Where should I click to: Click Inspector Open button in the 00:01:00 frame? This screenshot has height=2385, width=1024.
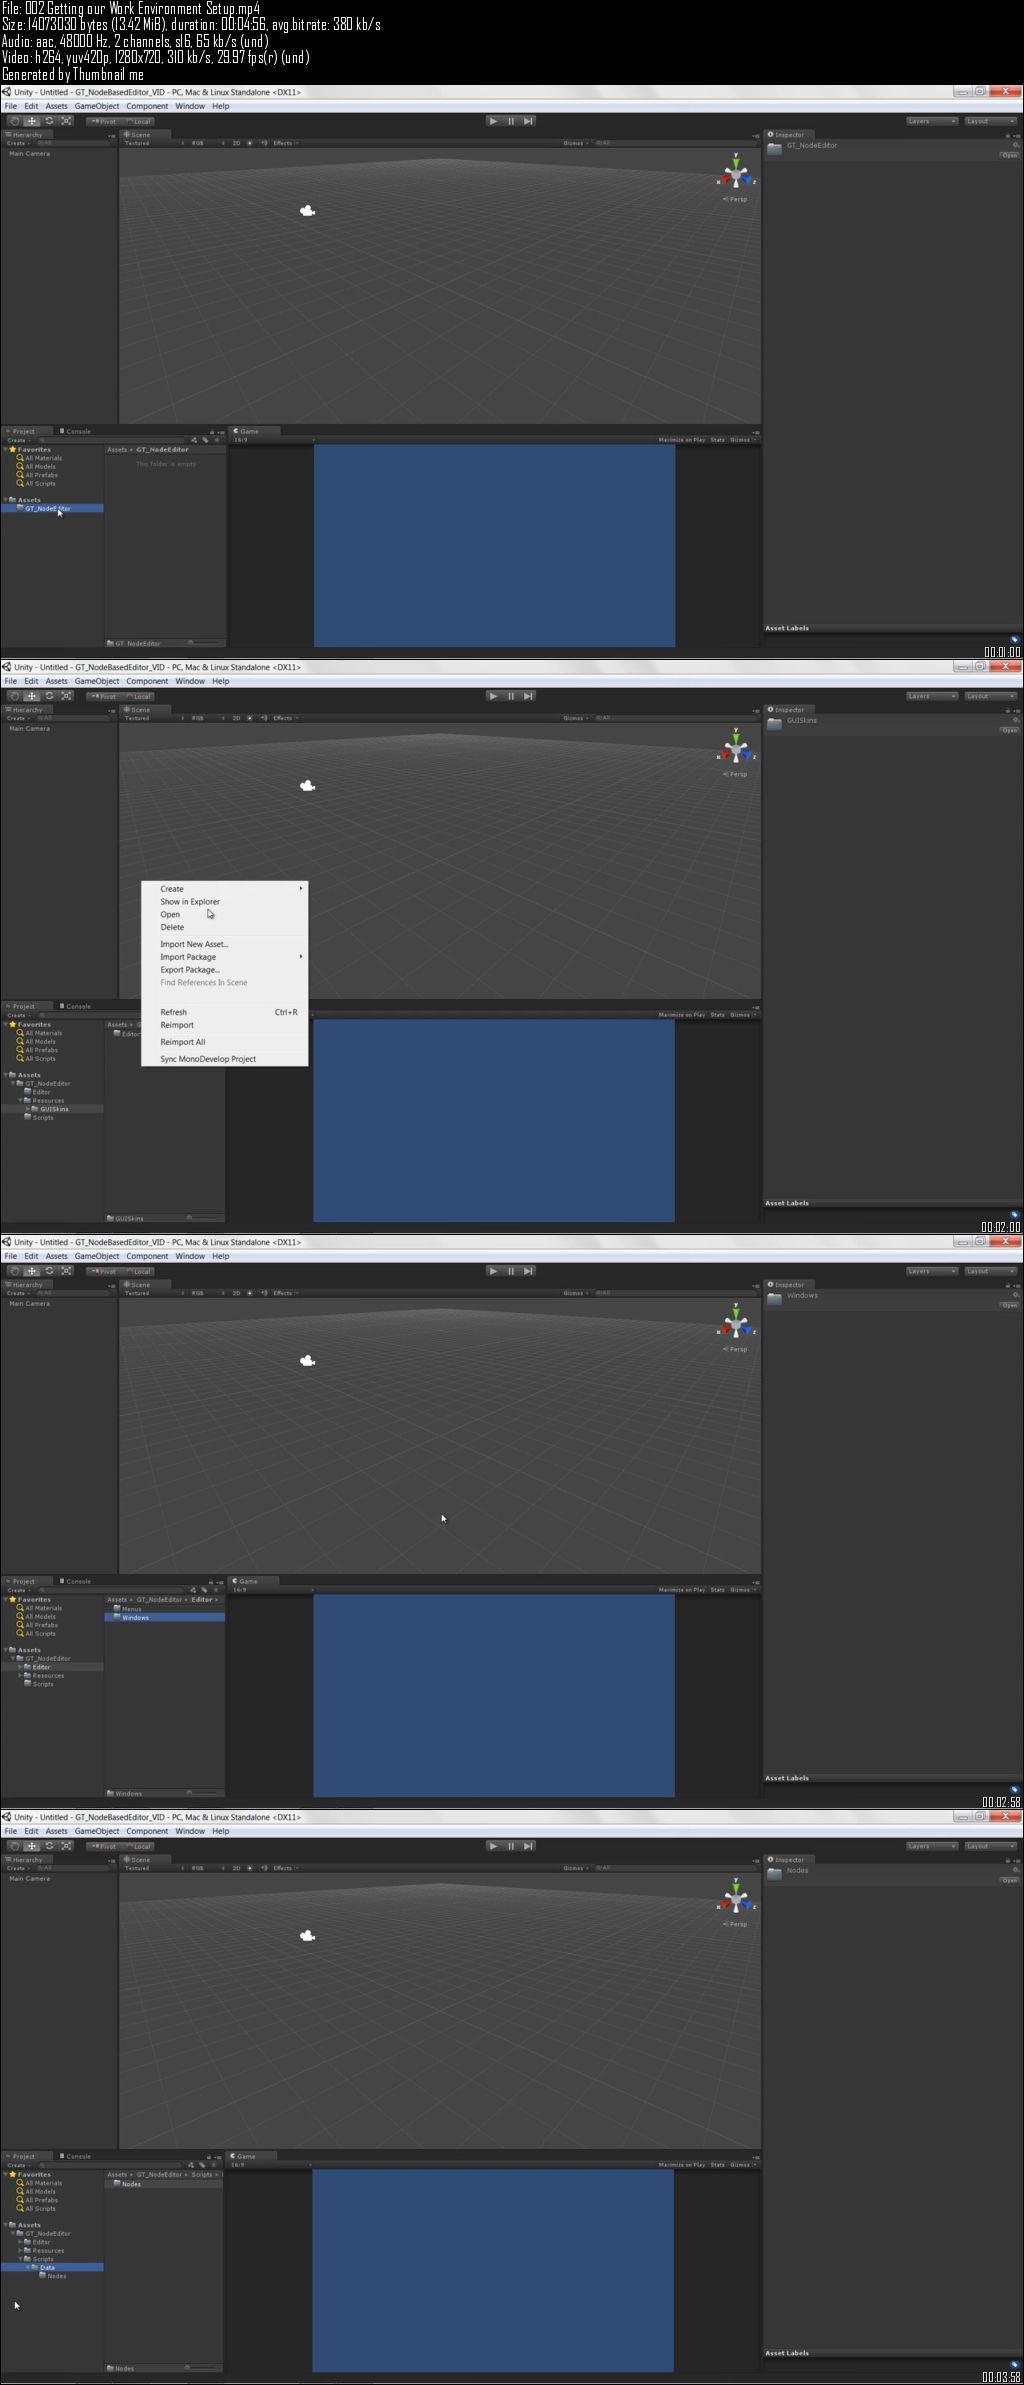click(x=1009, y=155)
